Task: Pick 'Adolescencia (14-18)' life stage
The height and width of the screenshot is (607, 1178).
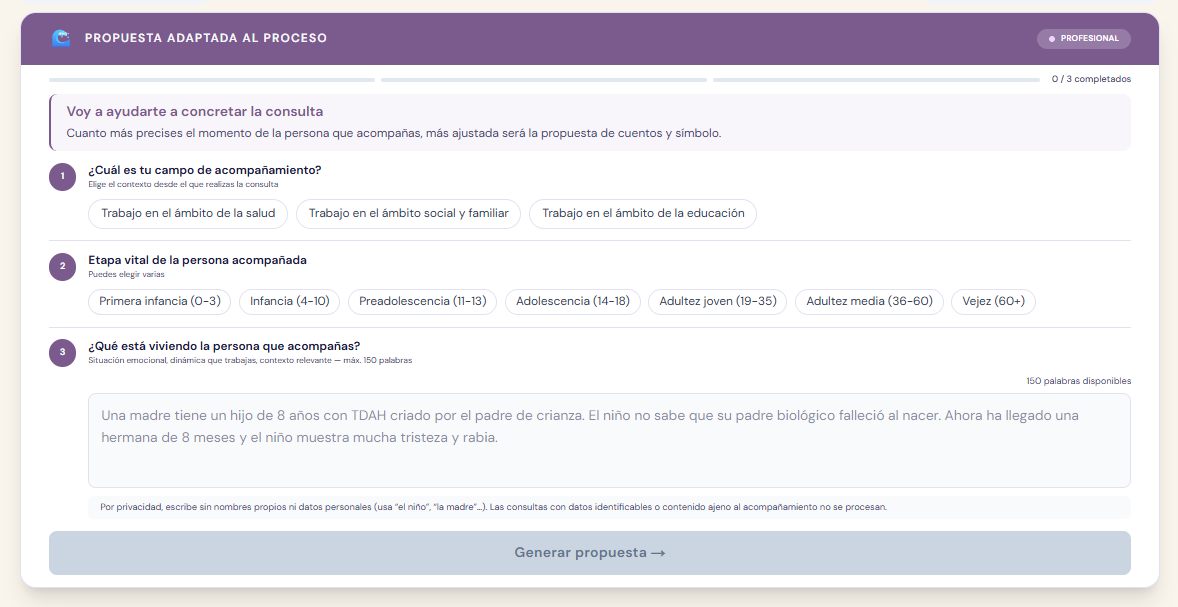Action: tap(572, 301)
